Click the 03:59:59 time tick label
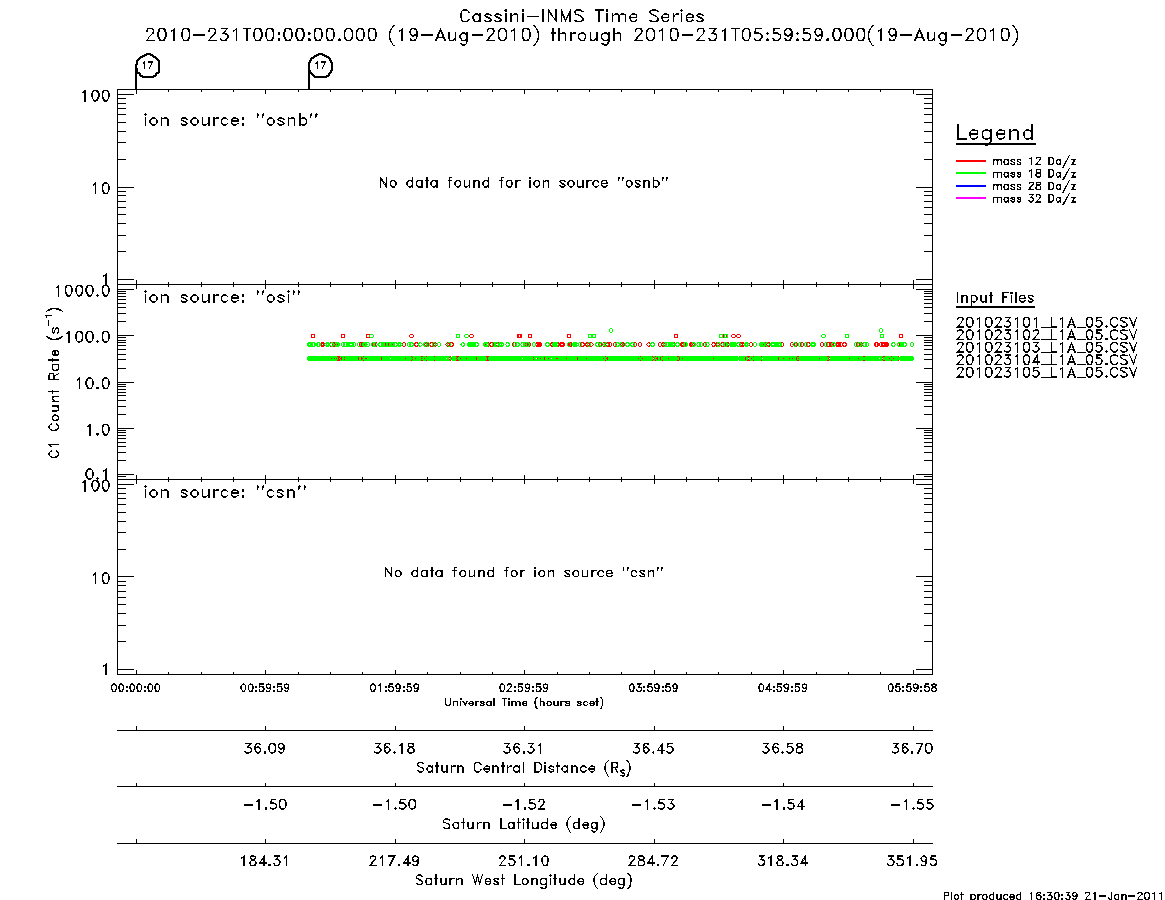Viewport: 1165px width, 900px height. [653, 688]
